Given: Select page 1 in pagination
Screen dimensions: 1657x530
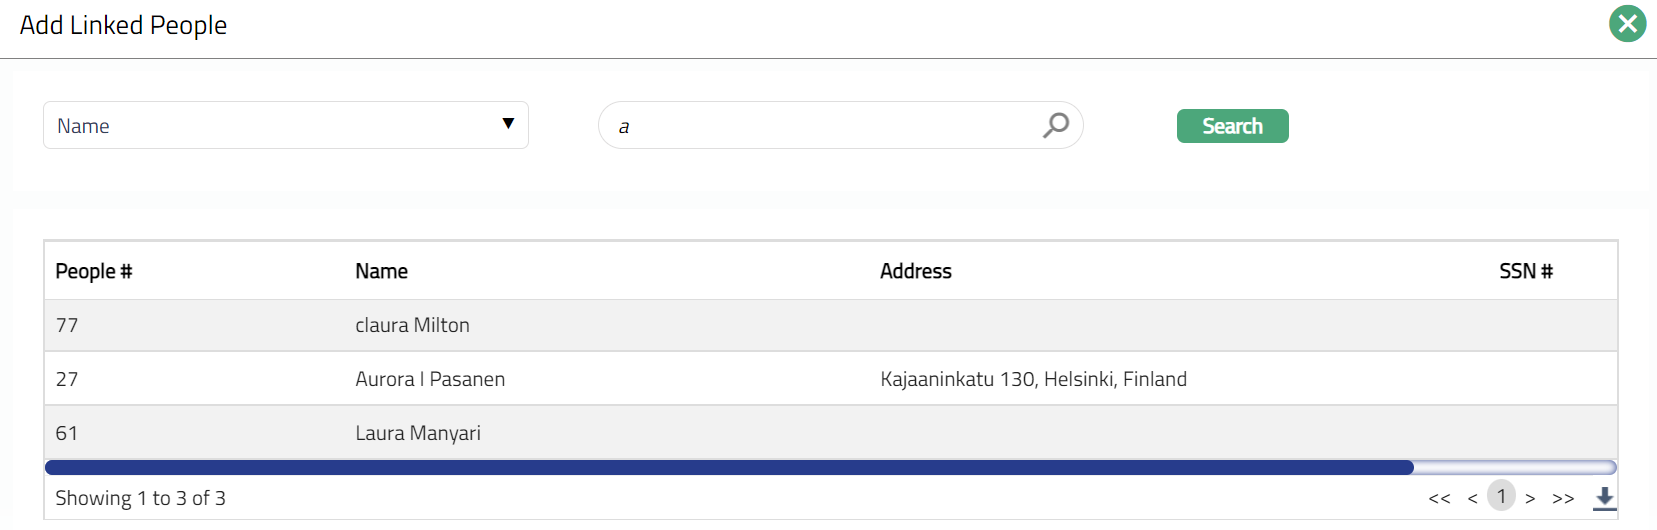Looking at the screenshot, I should 1501,496.
